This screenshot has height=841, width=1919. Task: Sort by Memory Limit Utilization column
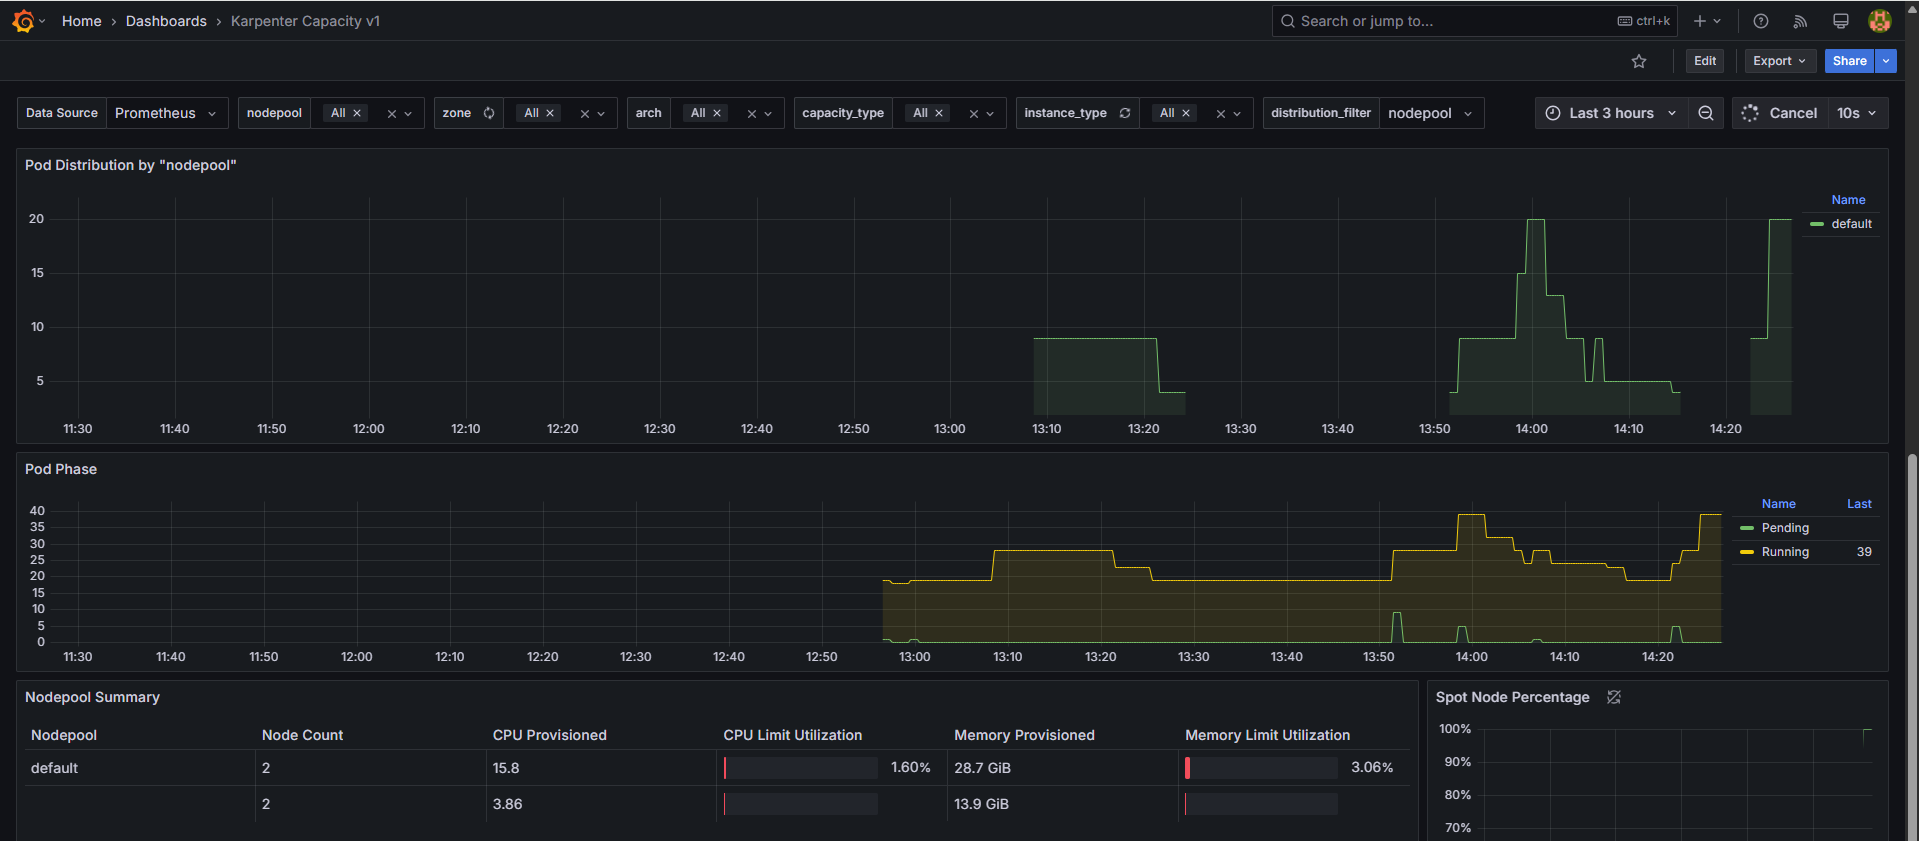(1267, 735)
